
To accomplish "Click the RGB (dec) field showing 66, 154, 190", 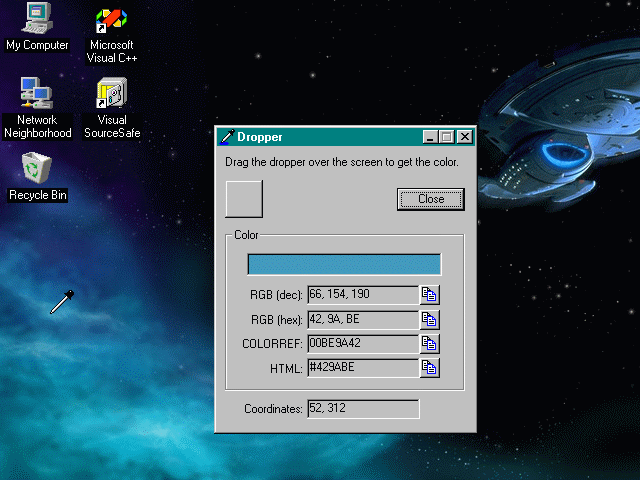I will pos(363,295).
